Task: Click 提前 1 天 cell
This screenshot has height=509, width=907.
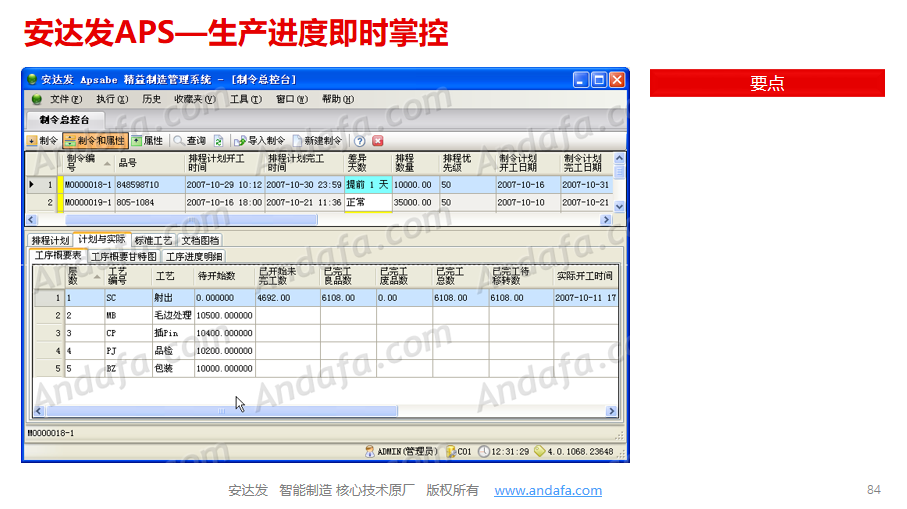Action: pos(368,185)
